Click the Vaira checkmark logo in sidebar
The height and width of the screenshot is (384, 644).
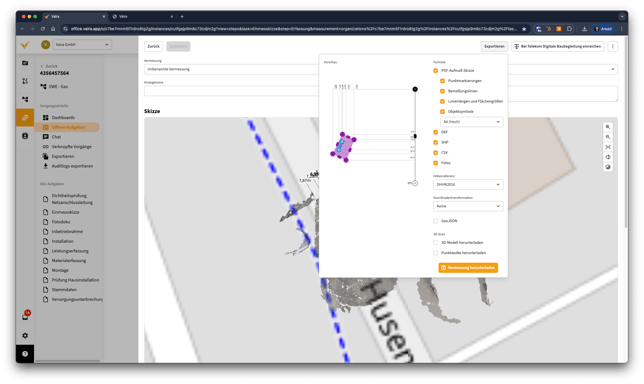pos(25,44)
